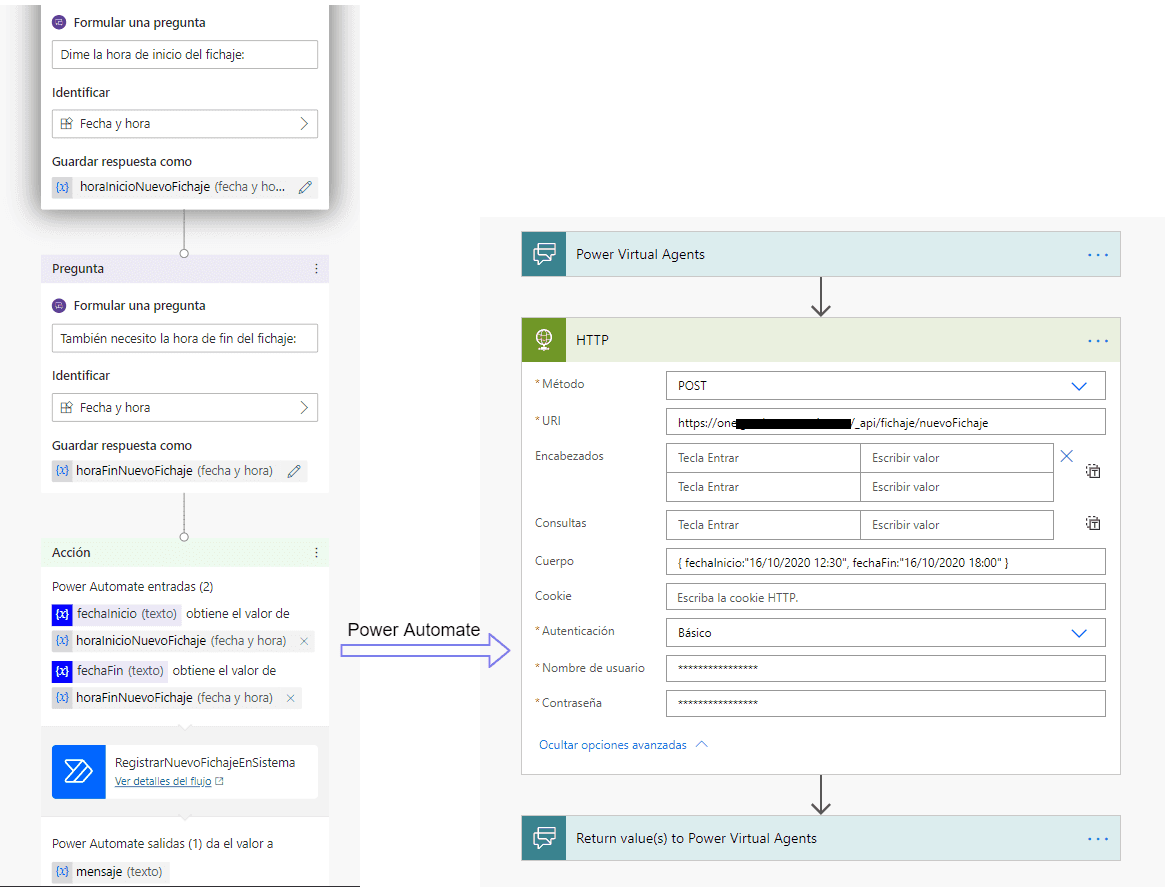Switch Encabezados to text mode
Screen dimensions: 1166x888
[1093, 471]
